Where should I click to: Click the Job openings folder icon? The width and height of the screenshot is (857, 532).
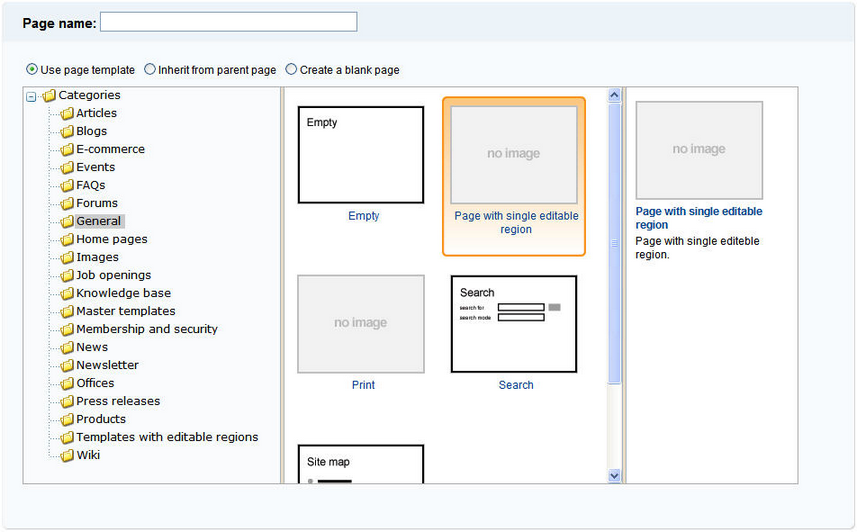pyautogui.click(x=67, y=276)
